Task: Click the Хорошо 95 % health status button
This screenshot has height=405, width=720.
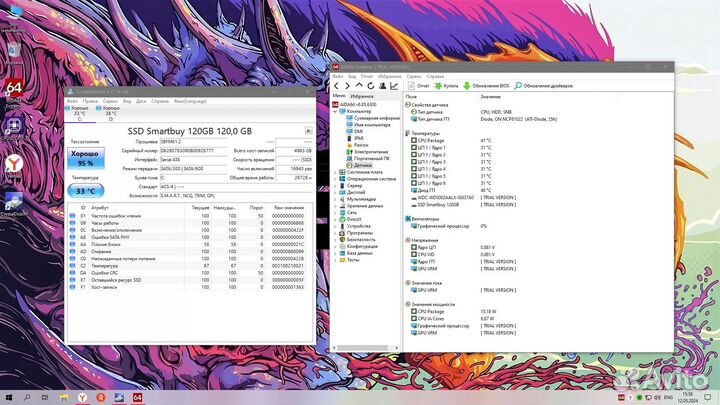Action: (86, 158)
